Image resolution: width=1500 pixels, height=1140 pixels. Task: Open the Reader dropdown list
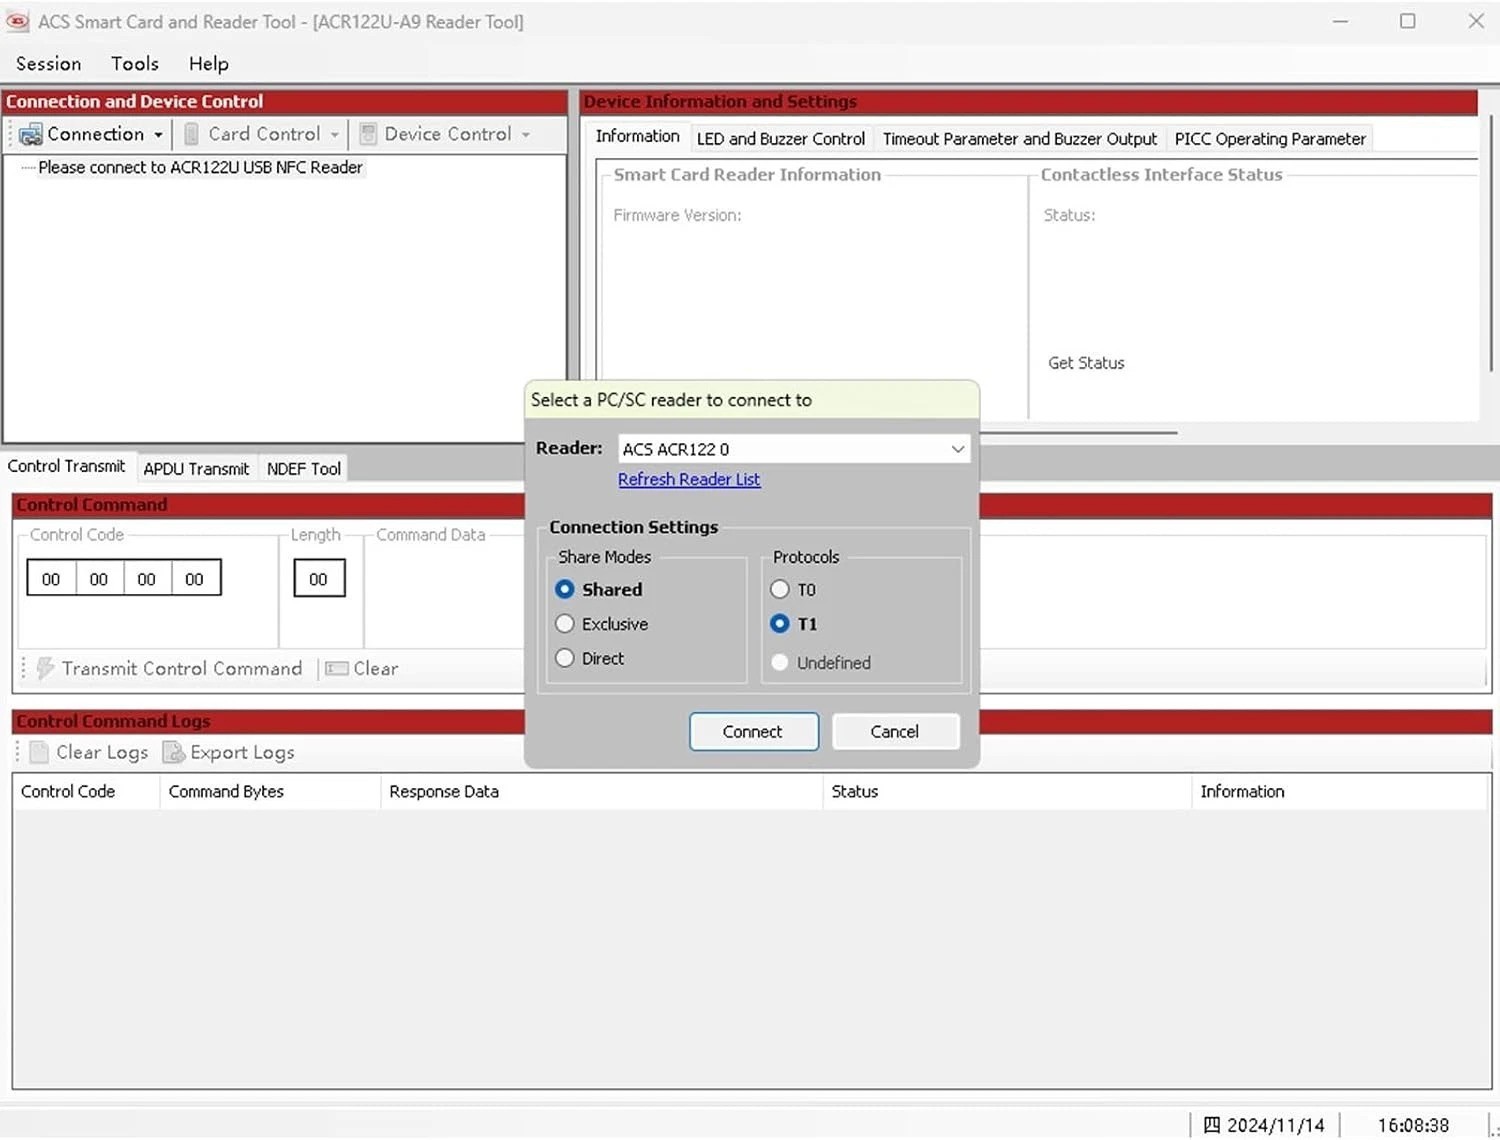coord(794,449)
